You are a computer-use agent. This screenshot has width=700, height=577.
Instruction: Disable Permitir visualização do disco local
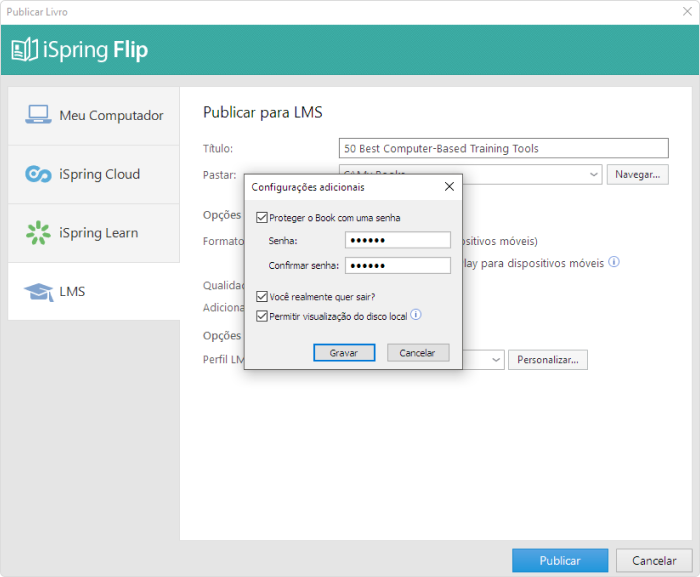tap(262, 316)
